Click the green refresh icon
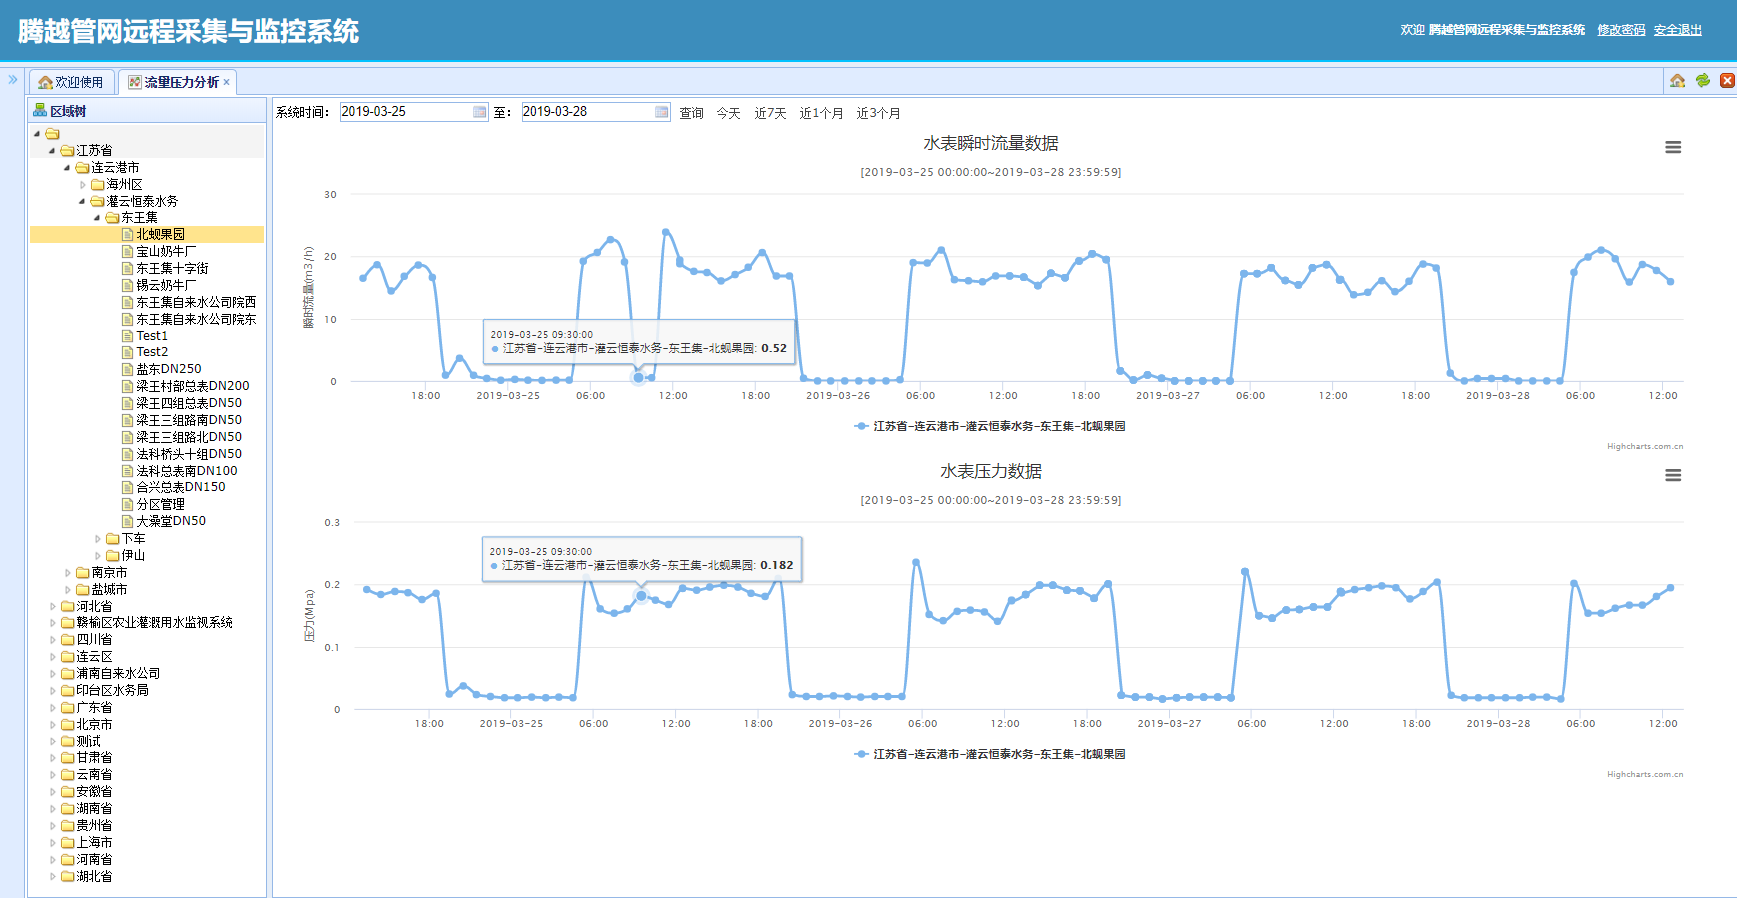The image size is (1737, 898). pos(1703,81)
